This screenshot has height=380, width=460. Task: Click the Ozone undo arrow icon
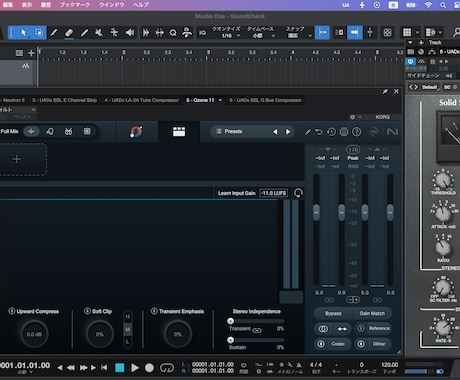point(319,132)
